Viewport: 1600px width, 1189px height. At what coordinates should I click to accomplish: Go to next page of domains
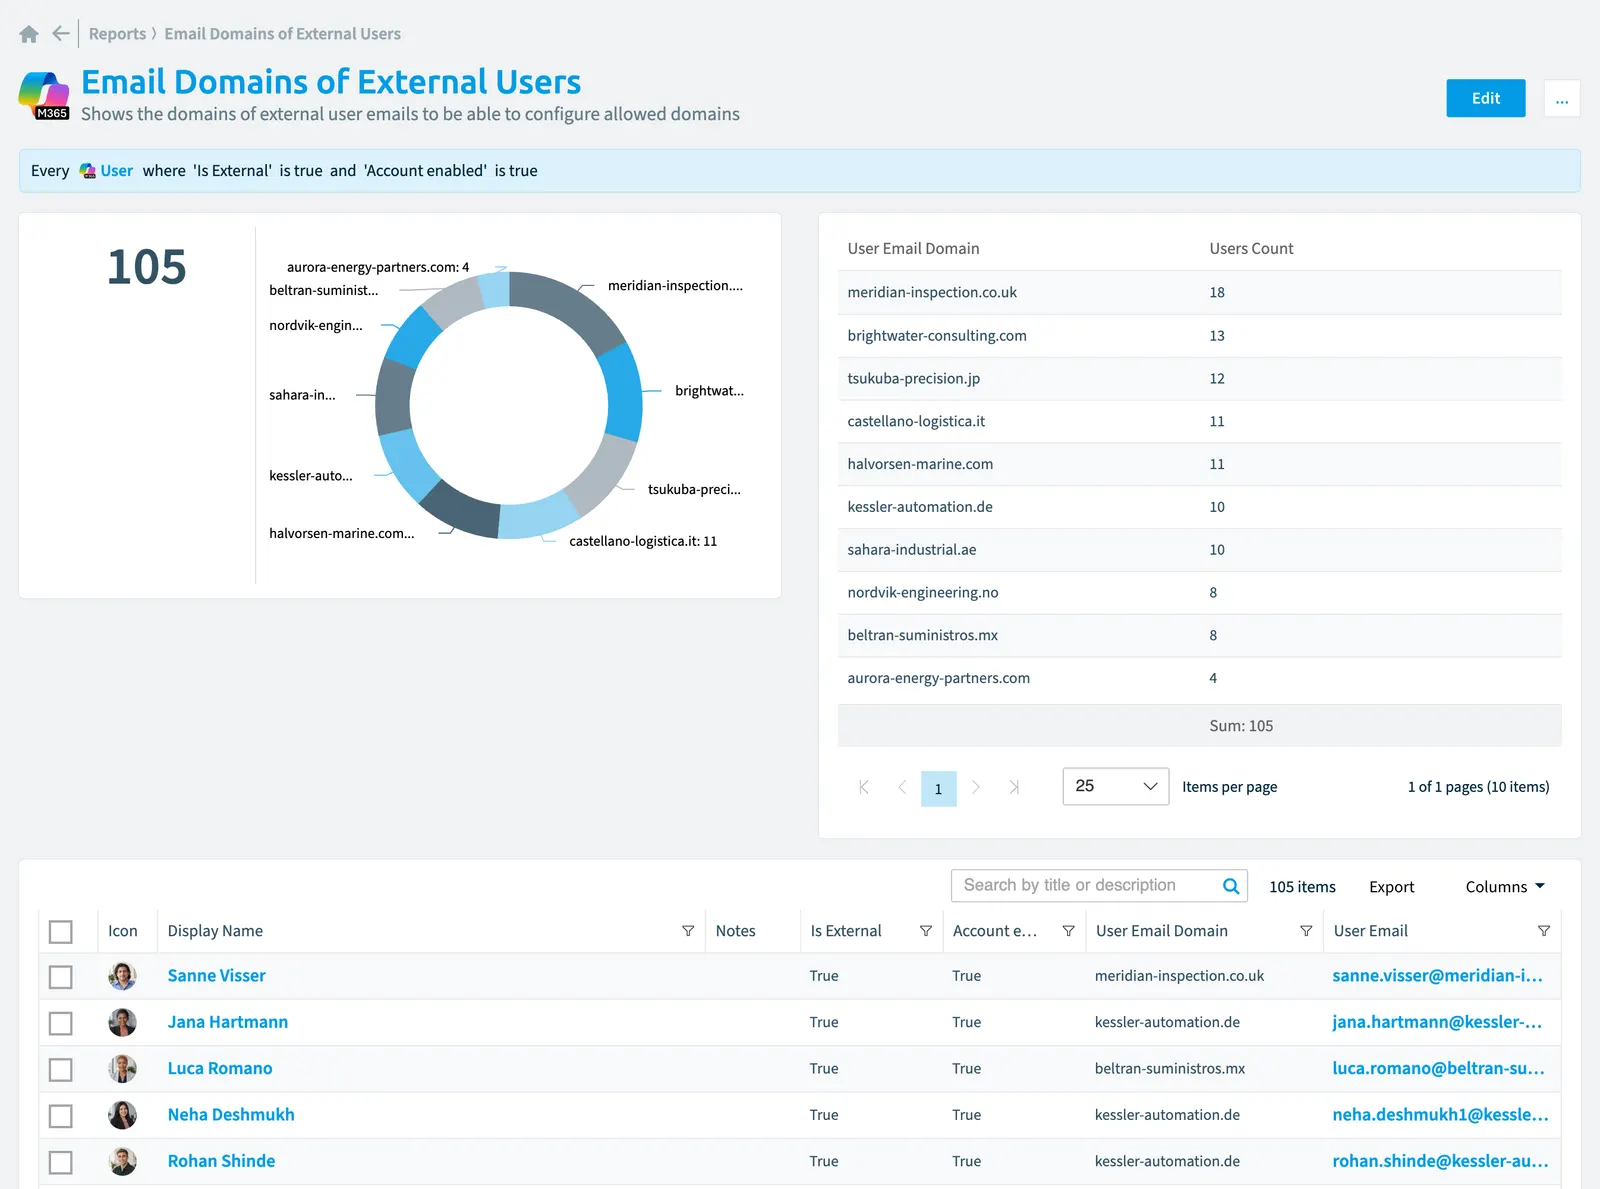click(976, 787)
